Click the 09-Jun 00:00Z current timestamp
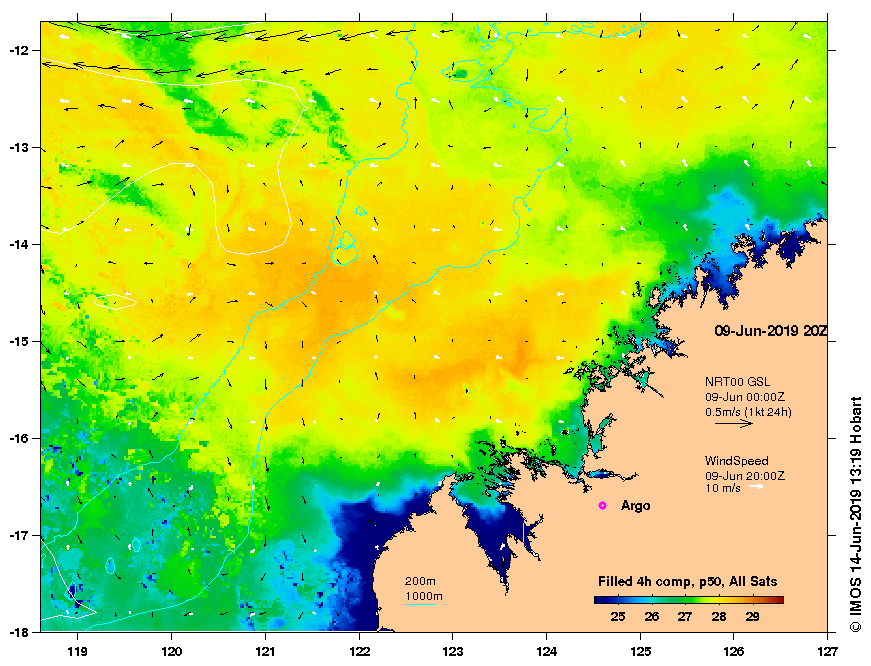Viewport: 871px width, 666px height. pos(745,397)
